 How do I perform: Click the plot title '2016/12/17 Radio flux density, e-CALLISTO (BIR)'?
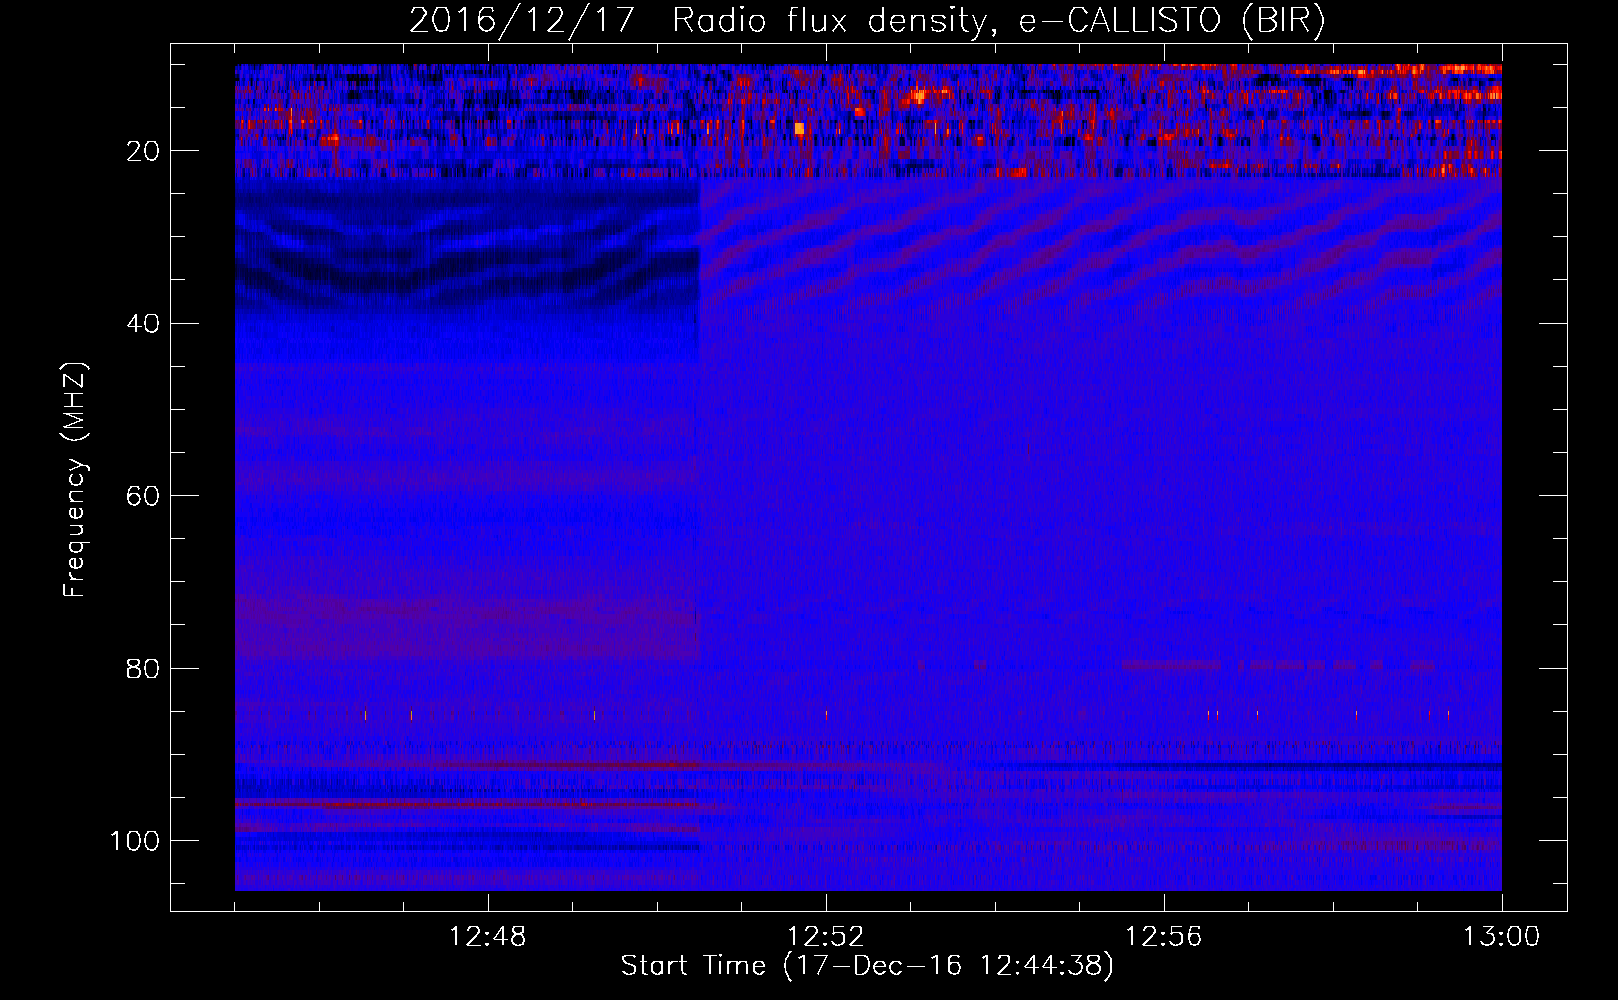(x=867, y=21)
